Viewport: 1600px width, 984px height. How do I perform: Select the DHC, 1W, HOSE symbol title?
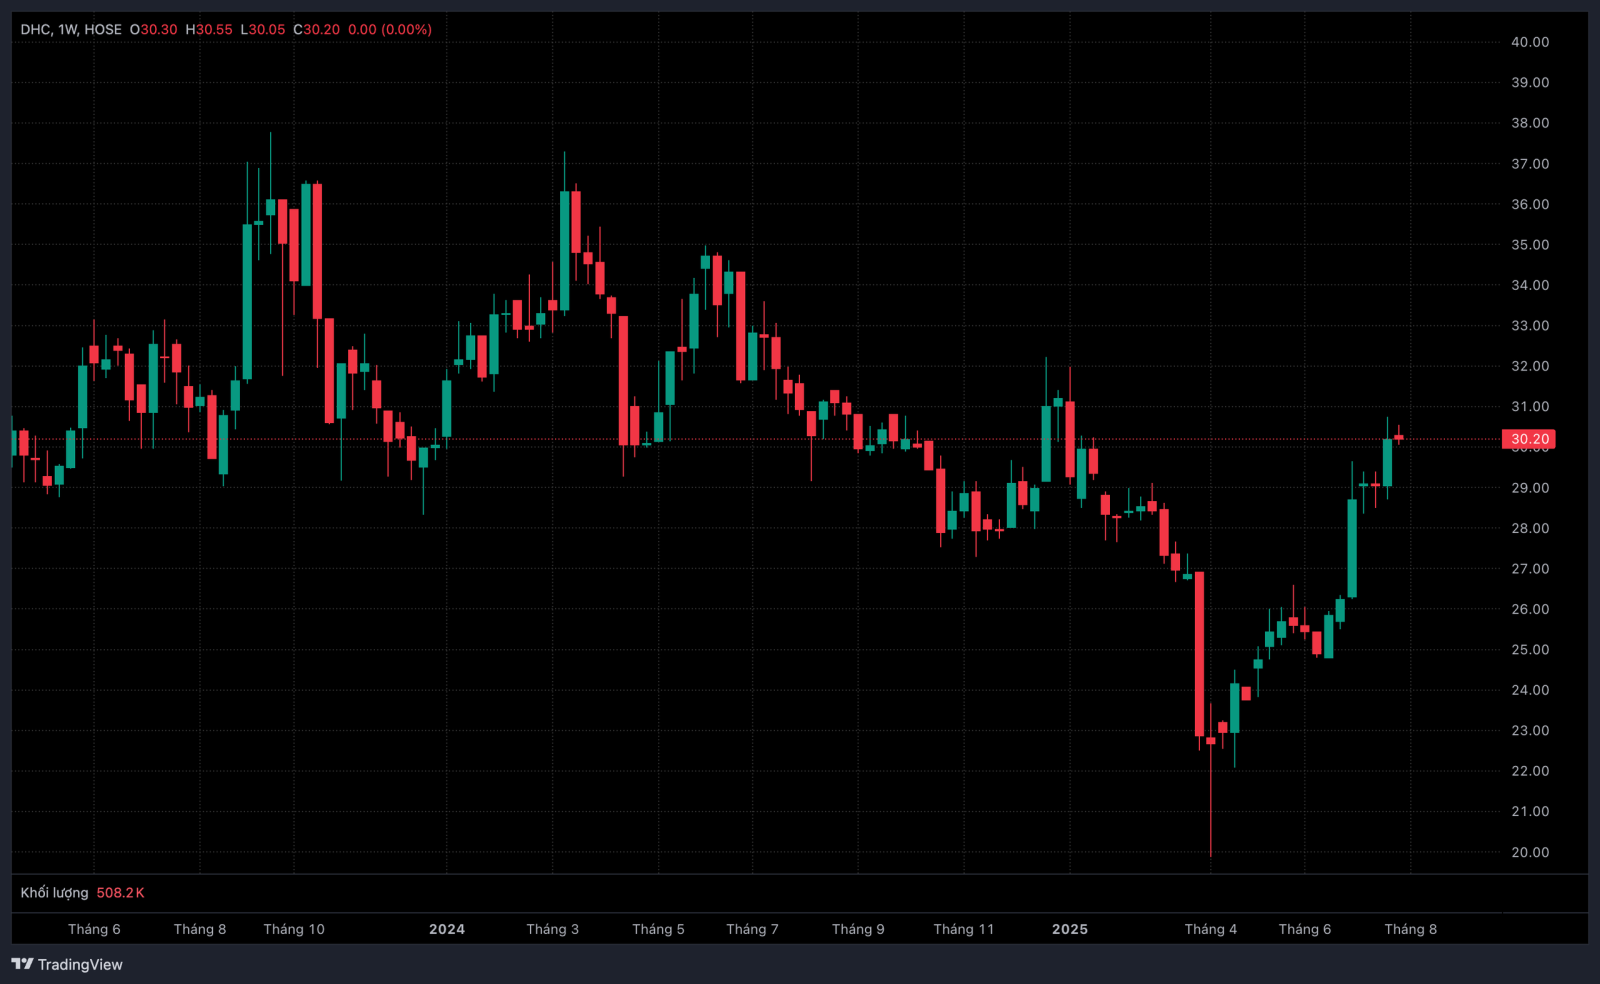pyautogui.click(x=71, y=30)
